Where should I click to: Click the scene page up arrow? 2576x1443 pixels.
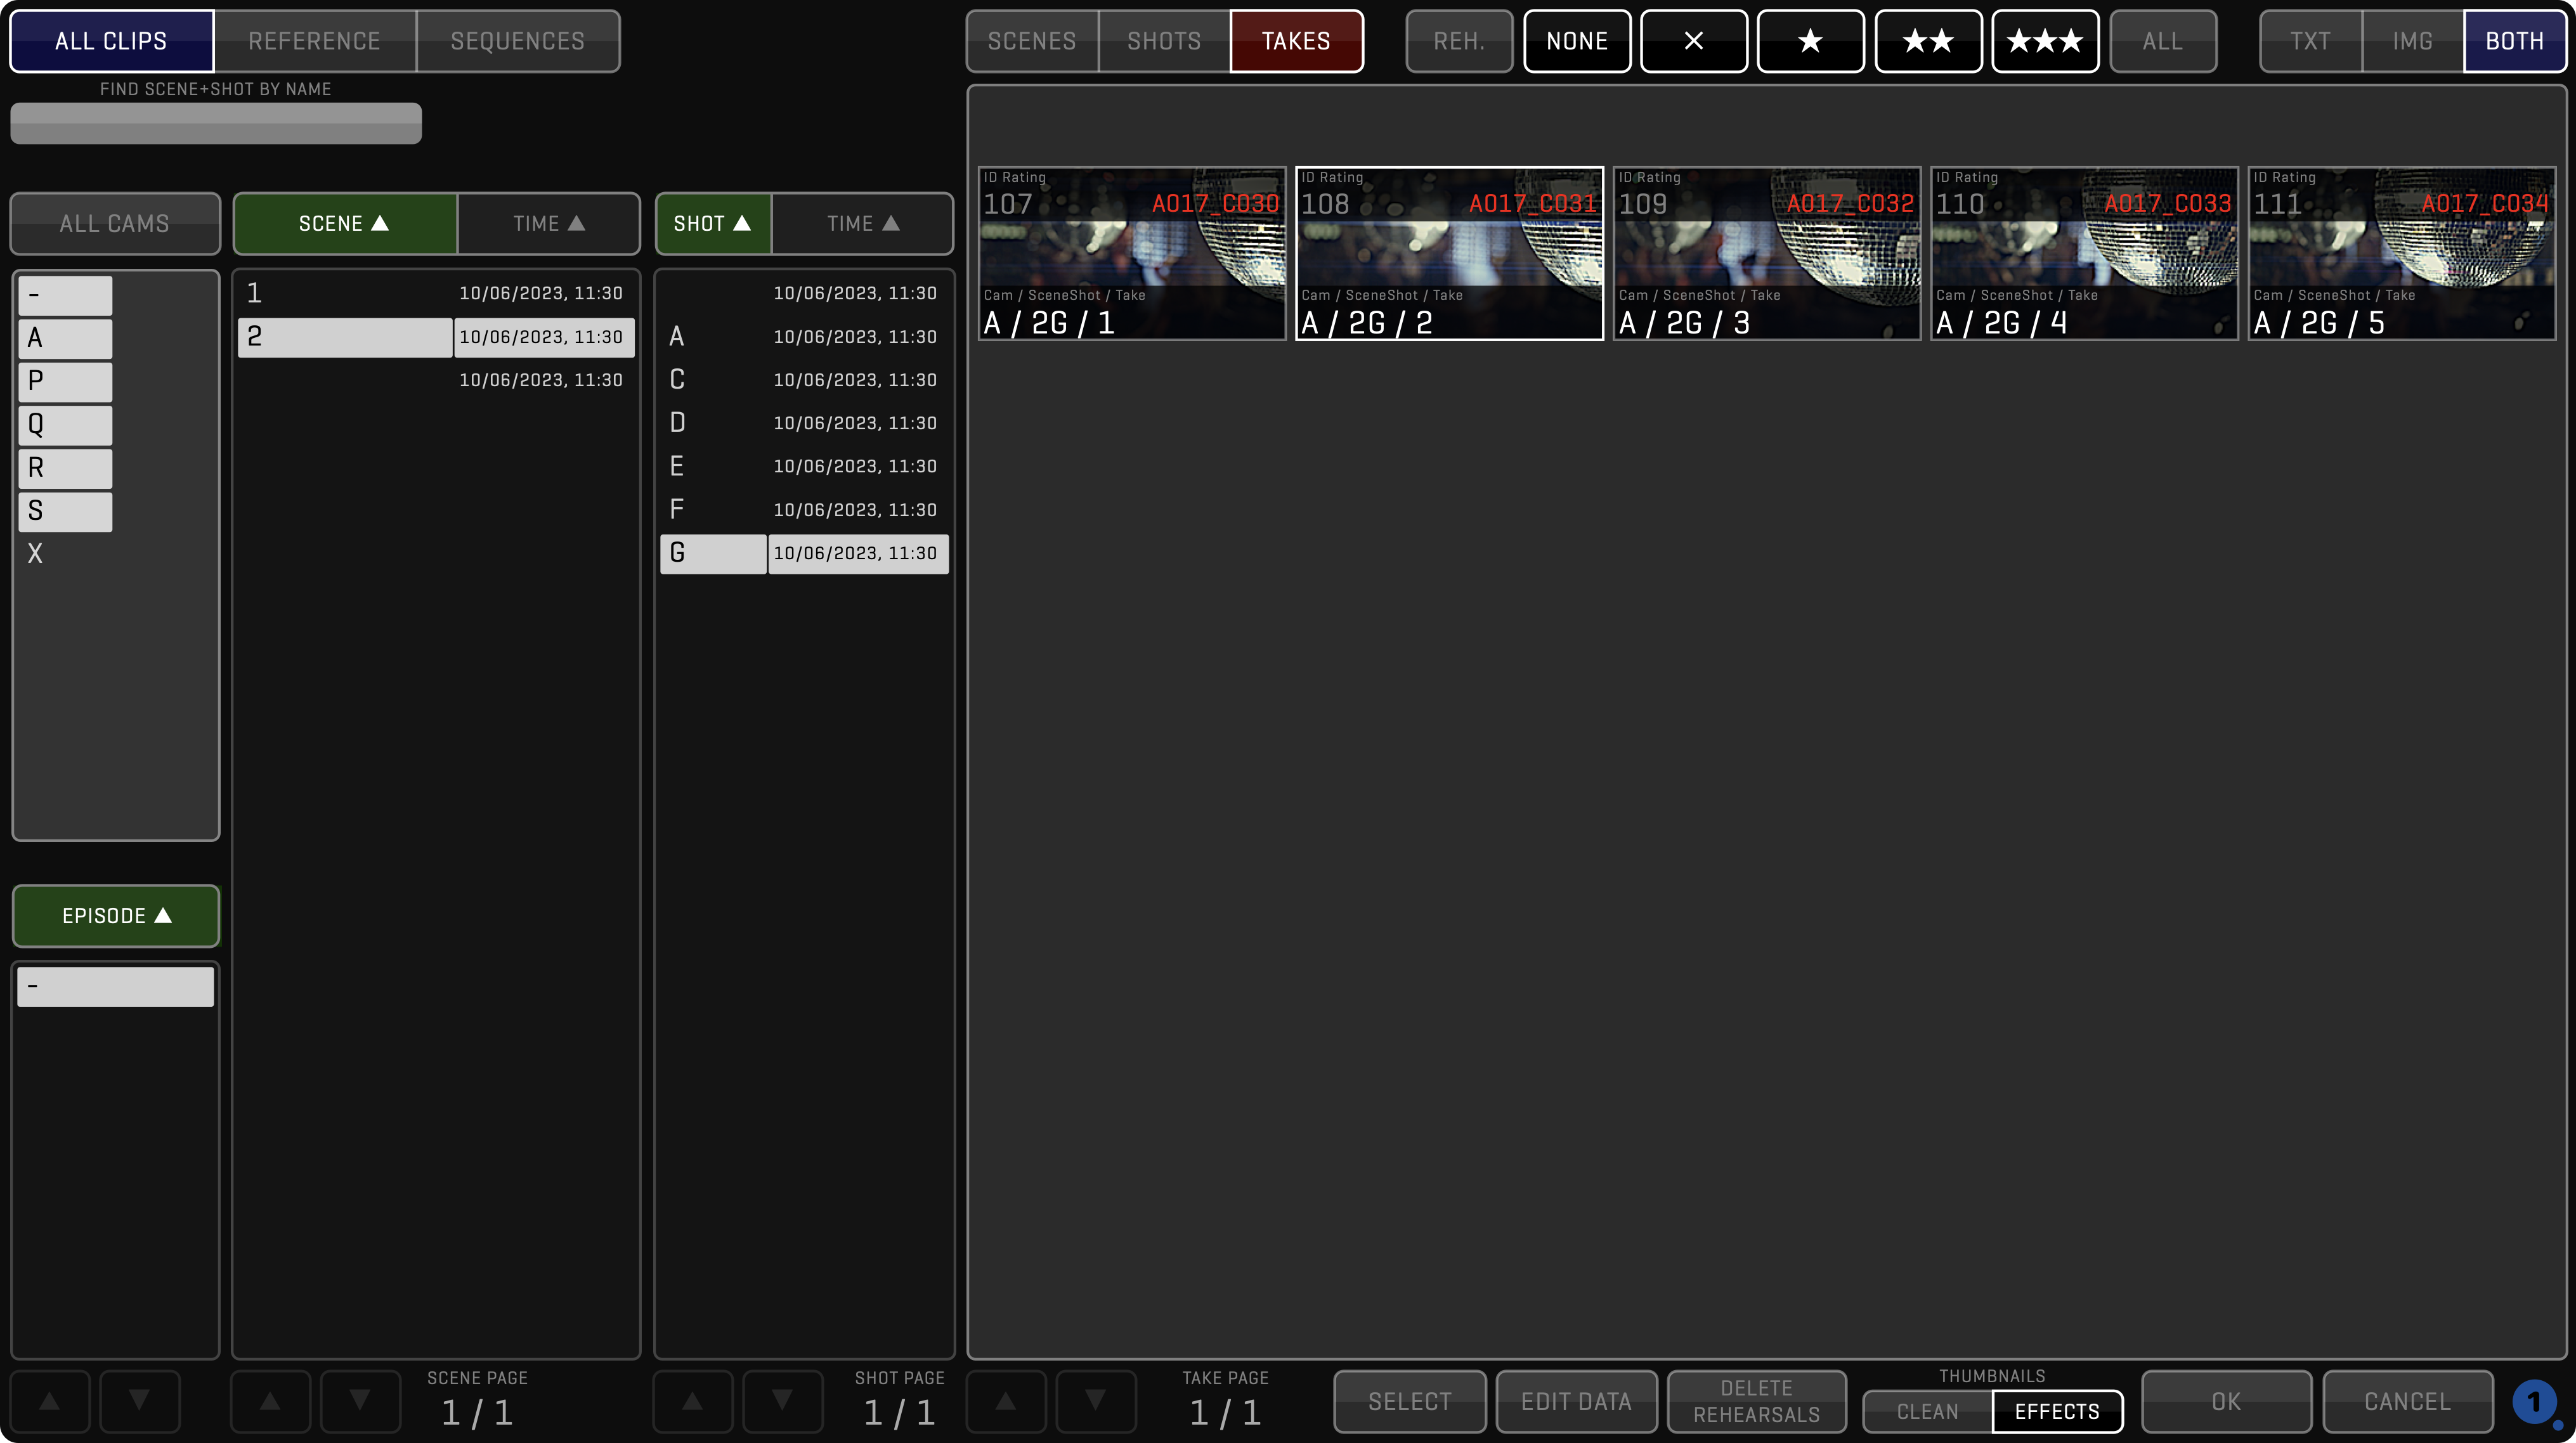pos(270,1401)
